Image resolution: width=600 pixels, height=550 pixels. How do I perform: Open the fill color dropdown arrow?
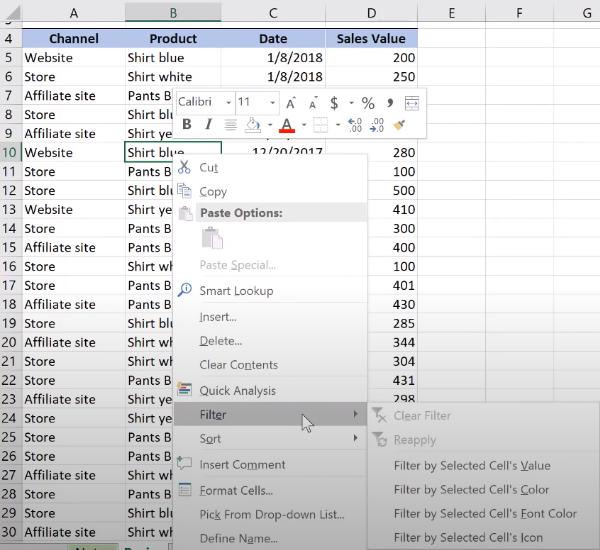pos(270,125)
